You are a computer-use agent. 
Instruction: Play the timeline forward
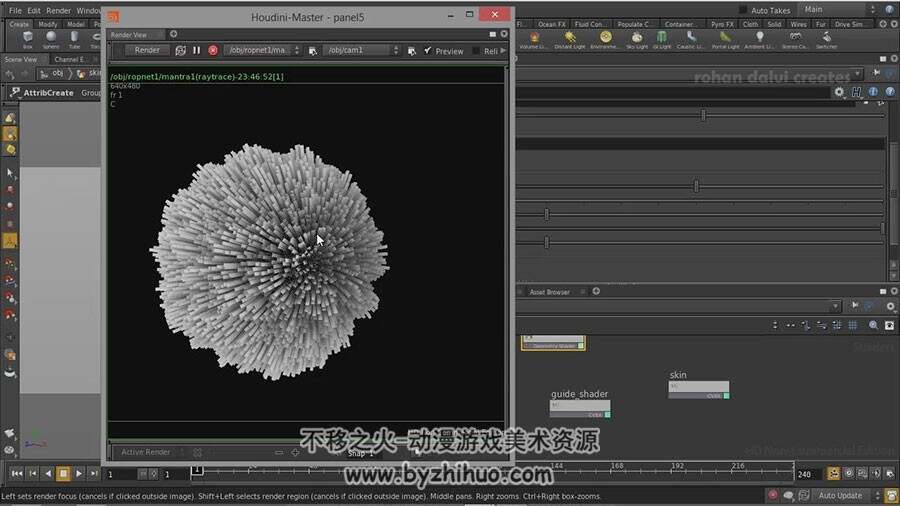(x=79, y=474)
